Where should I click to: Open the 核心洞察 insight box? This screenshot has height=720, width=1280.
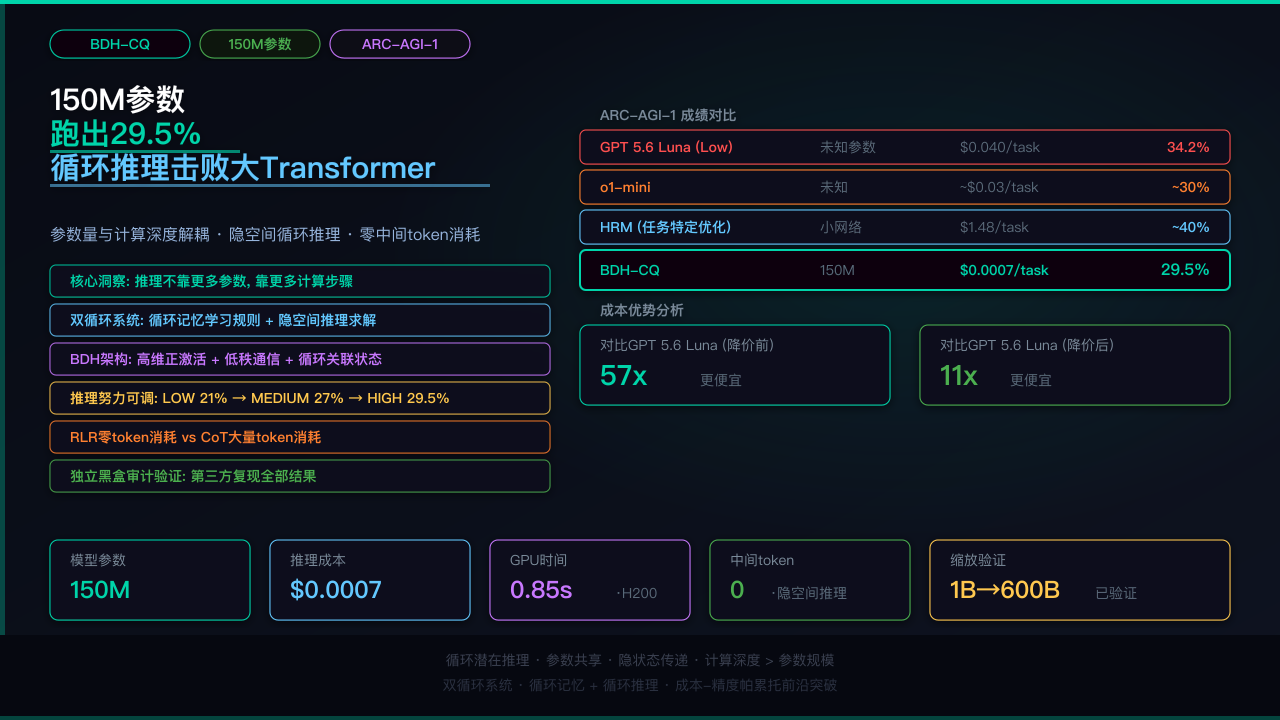click(x=300, y=281)
